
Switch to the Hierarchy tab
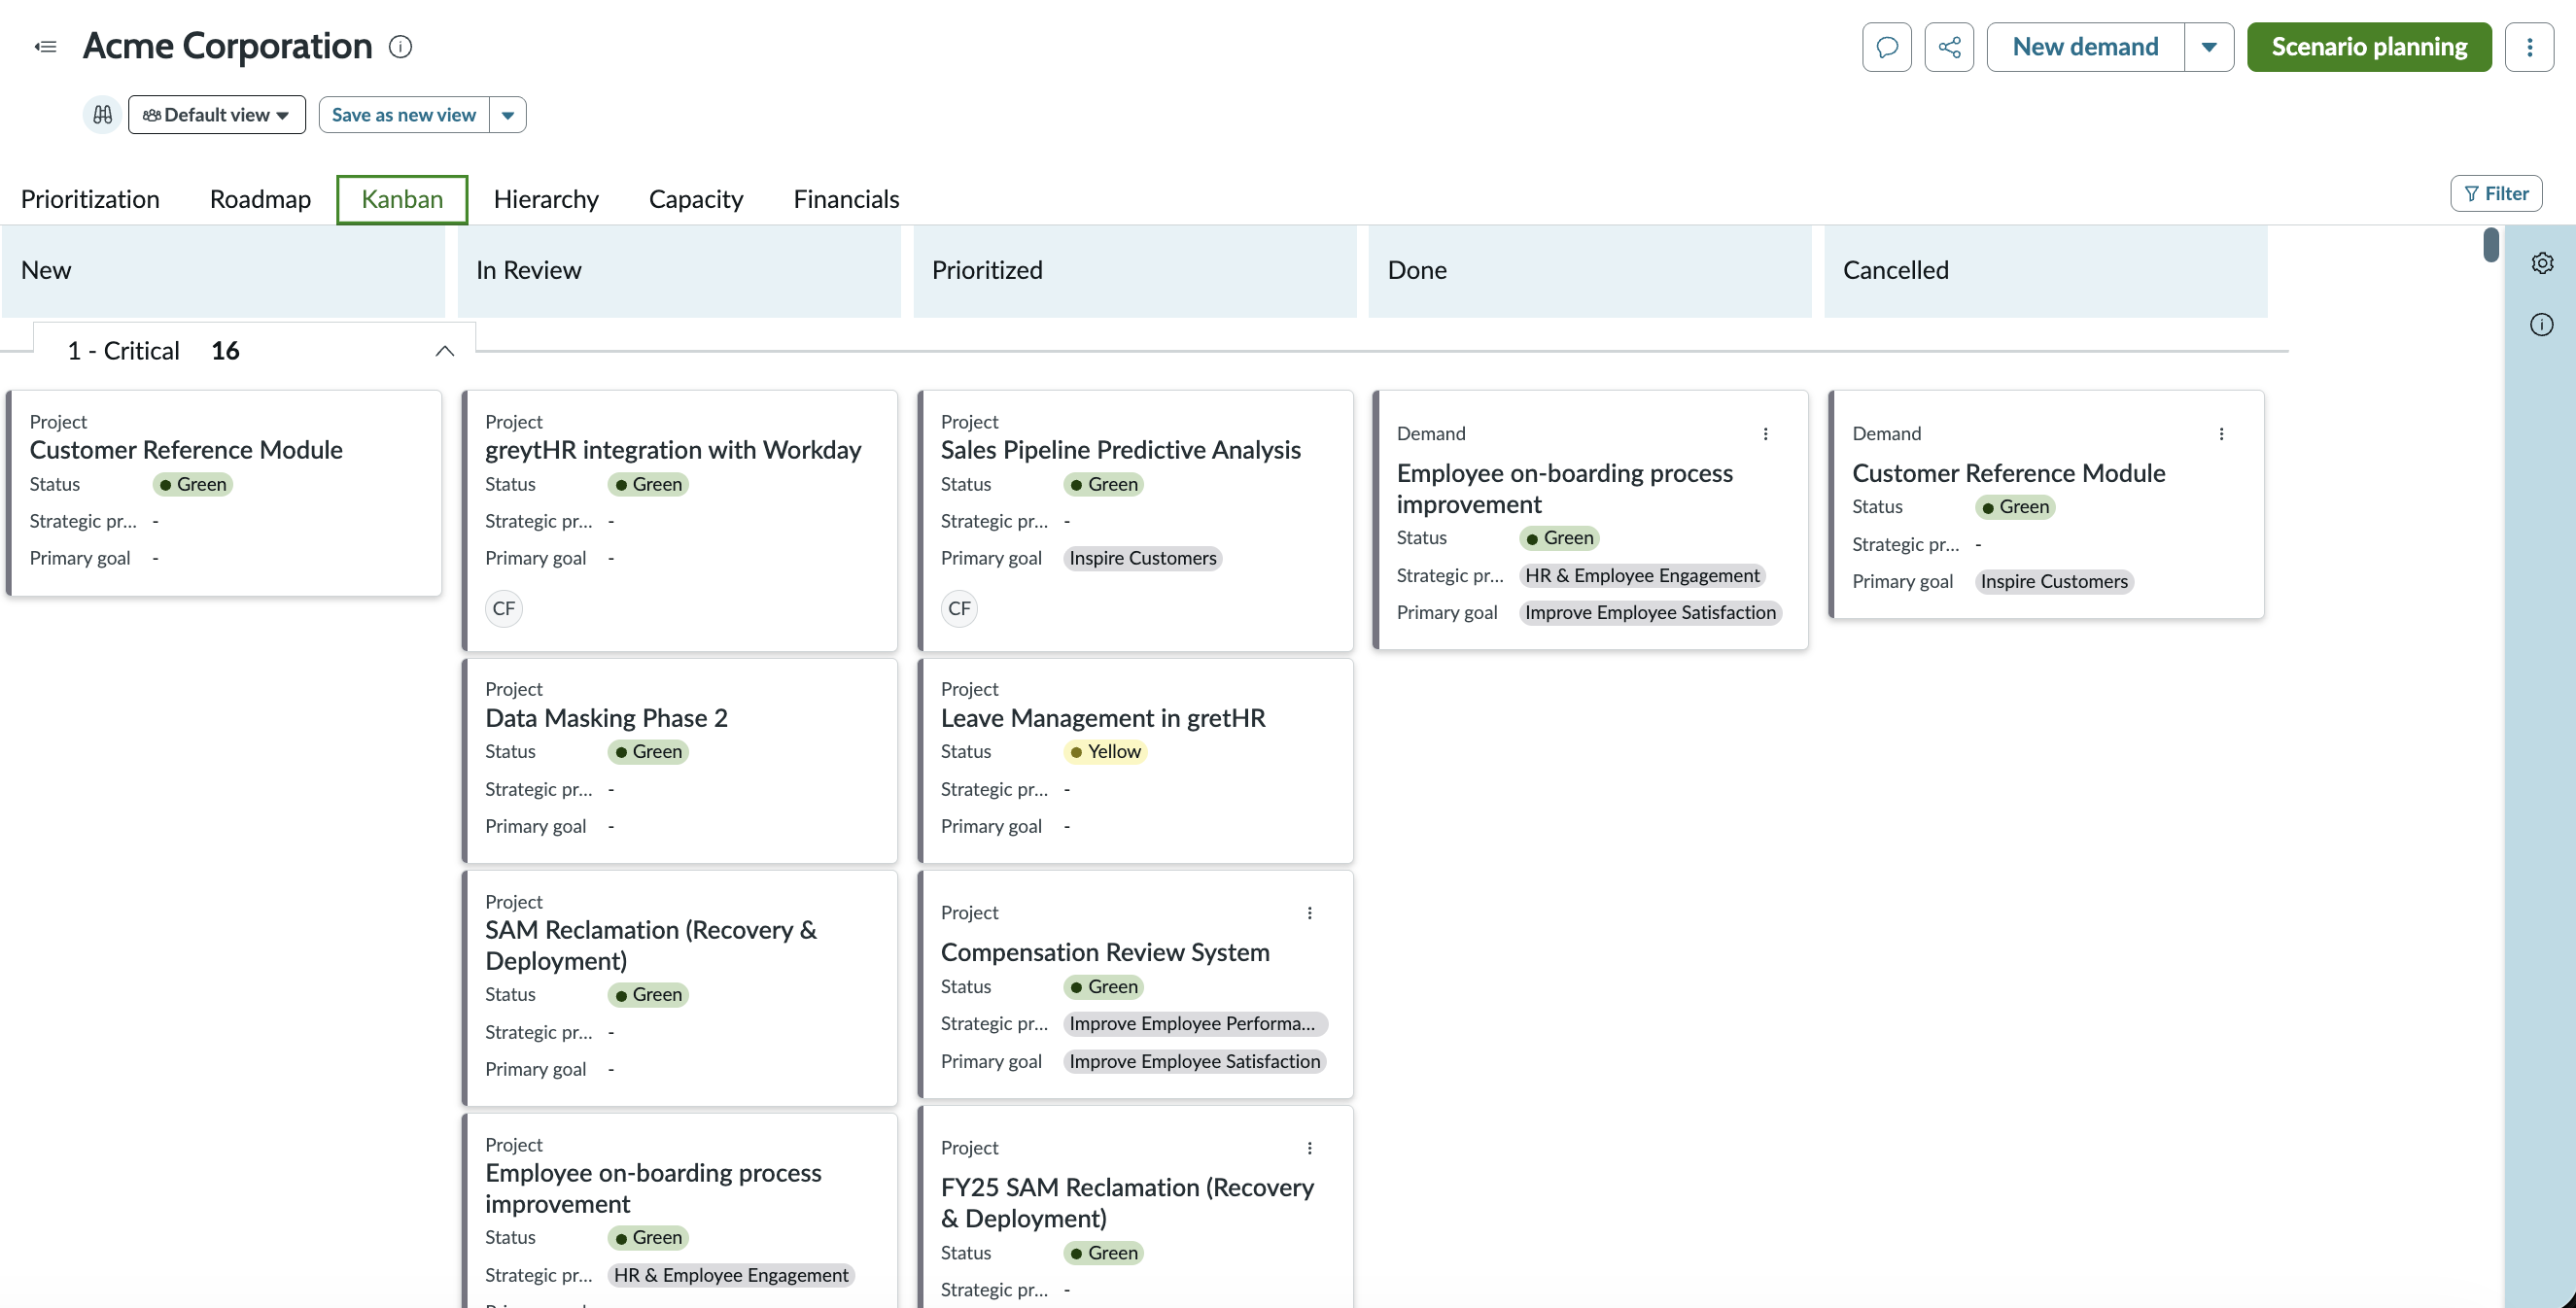click(x=546, y=199)
